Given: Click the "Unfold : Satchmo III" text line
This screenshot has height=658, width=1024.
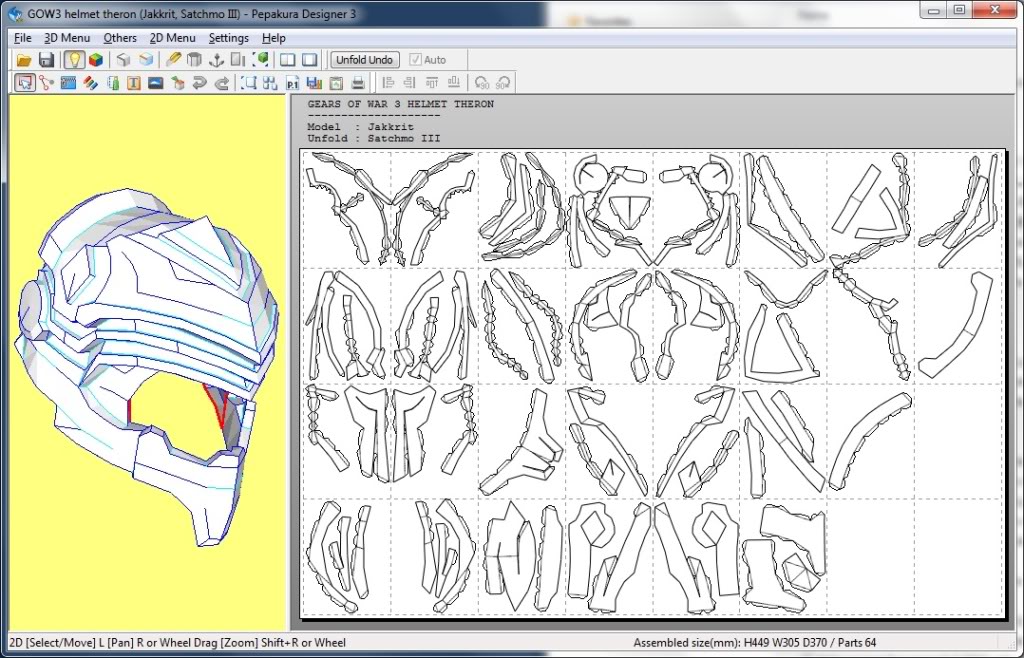Looking at the screenshot, I should coord(374,138).
